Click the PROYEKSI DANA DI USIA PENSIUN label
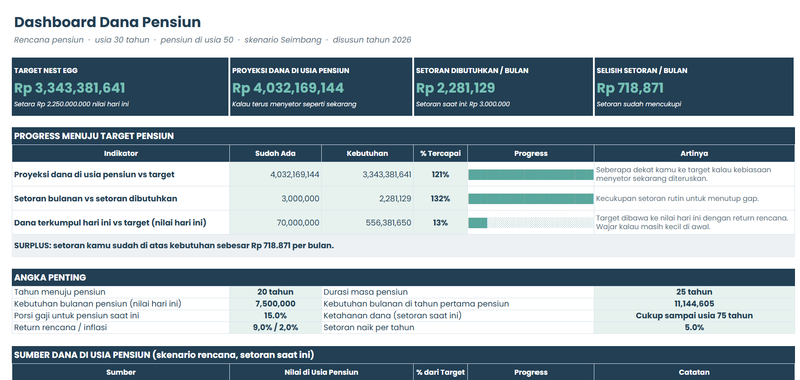The width and height of the screenshot is (800, 380). click(291, 71)
